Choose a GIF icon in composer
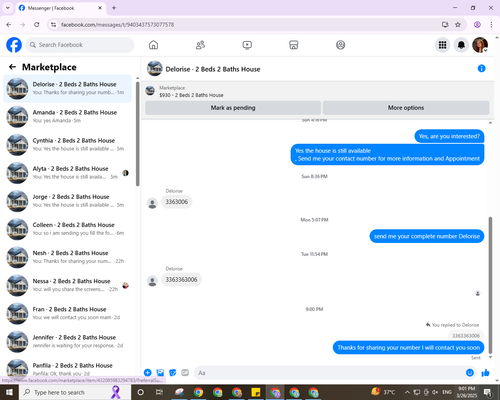This screenshot has width=500, height=400. (x=185, y=373)
